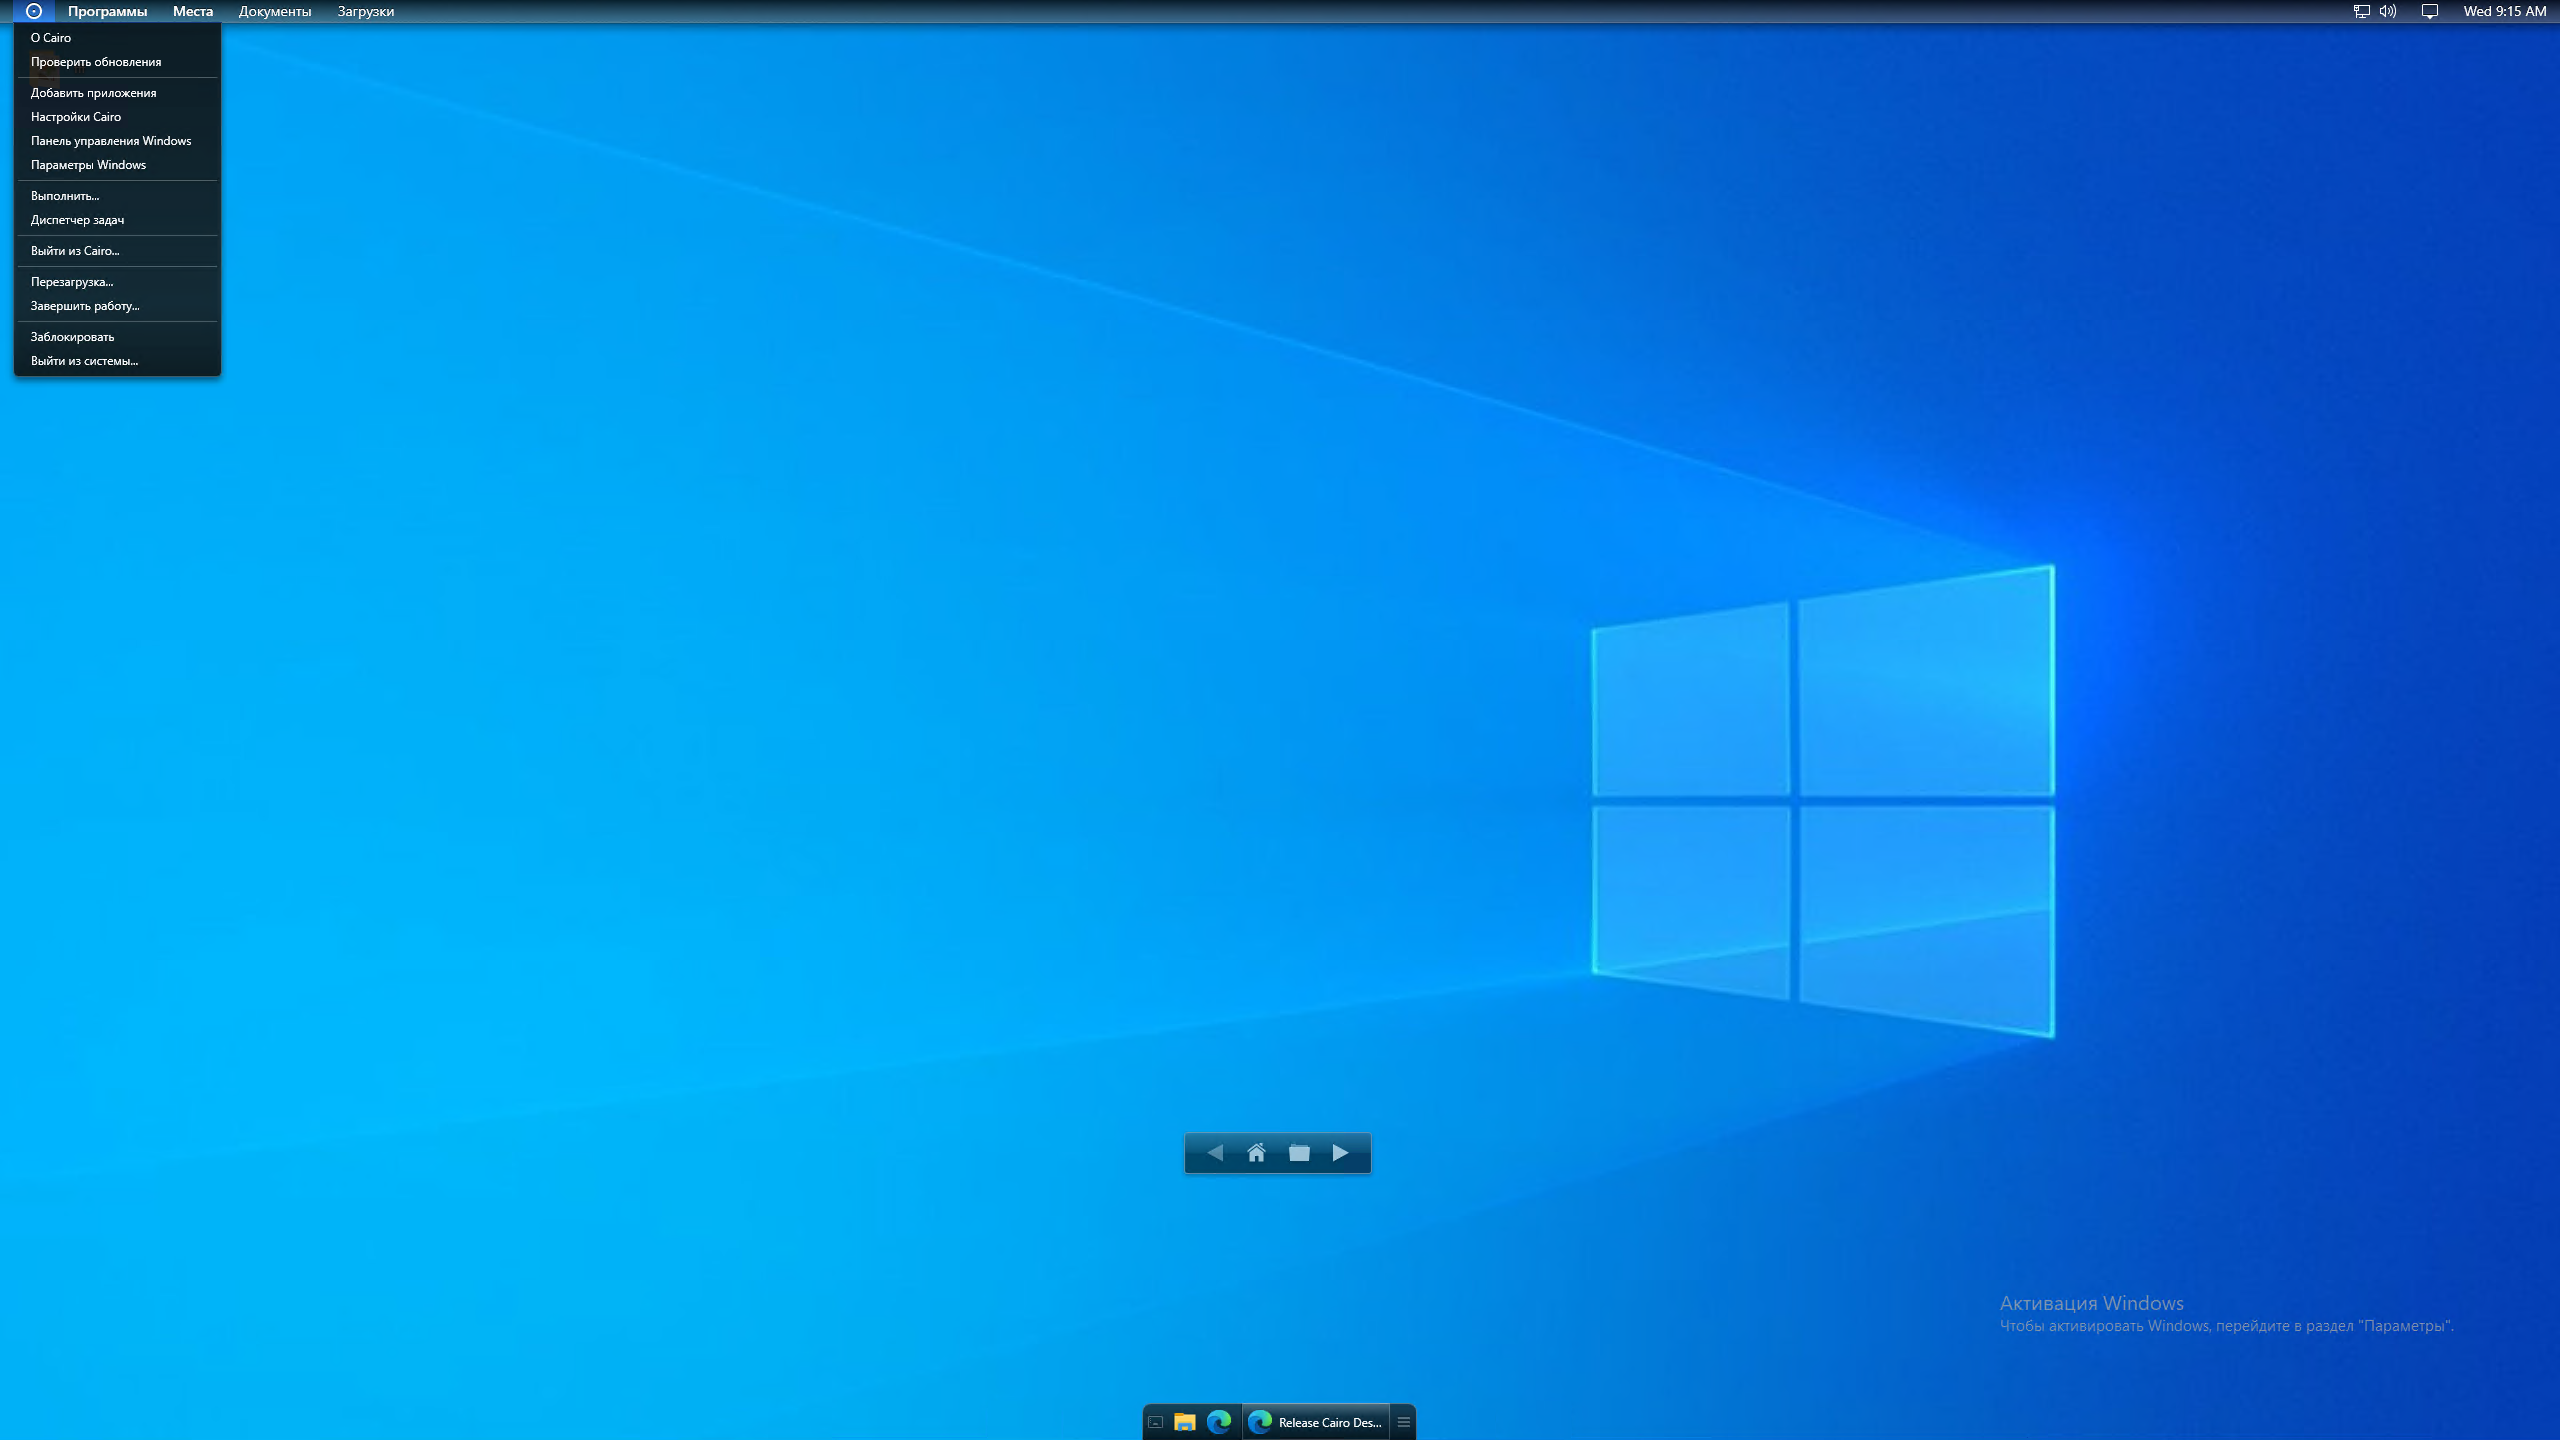
Task: Click the Wed 9:15 AM clock
Action: pyautogui.click(x=2504, y=11)
